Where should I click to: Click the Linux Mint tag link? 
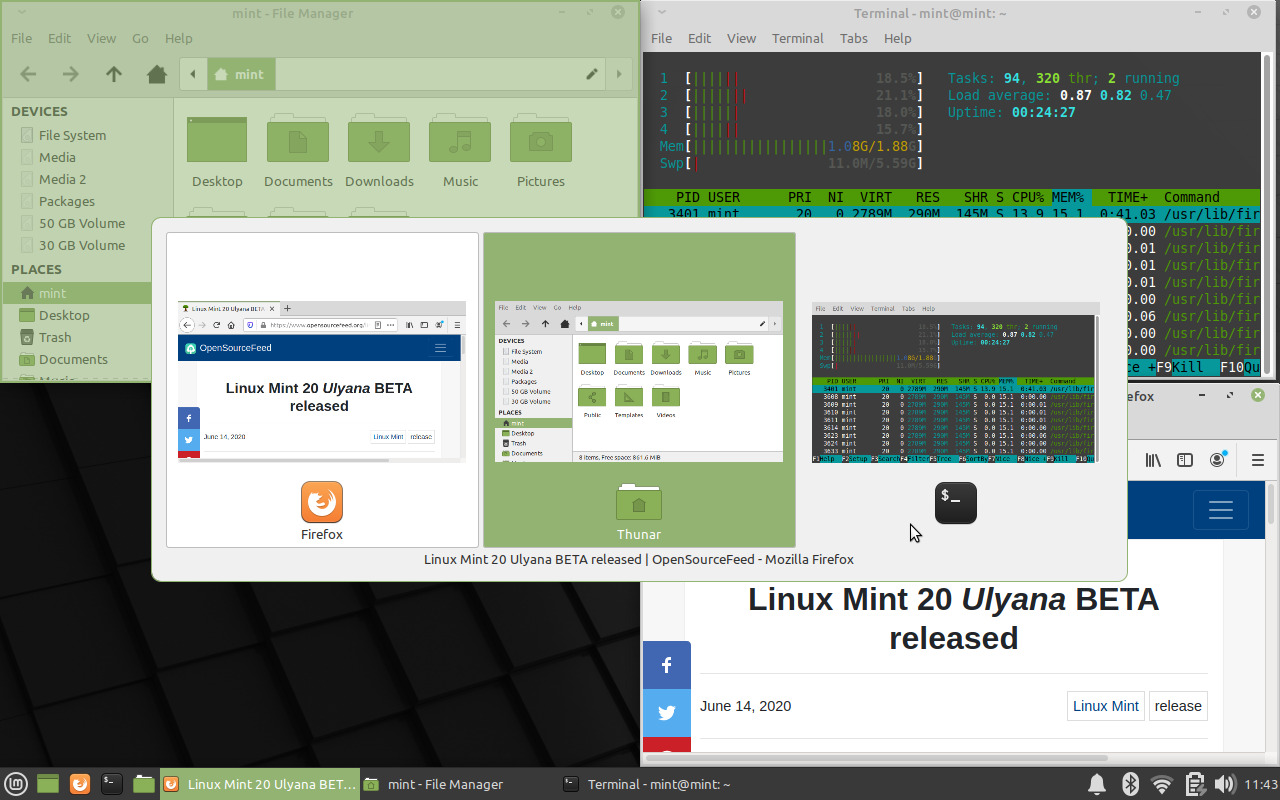(x=1105, y=706)
